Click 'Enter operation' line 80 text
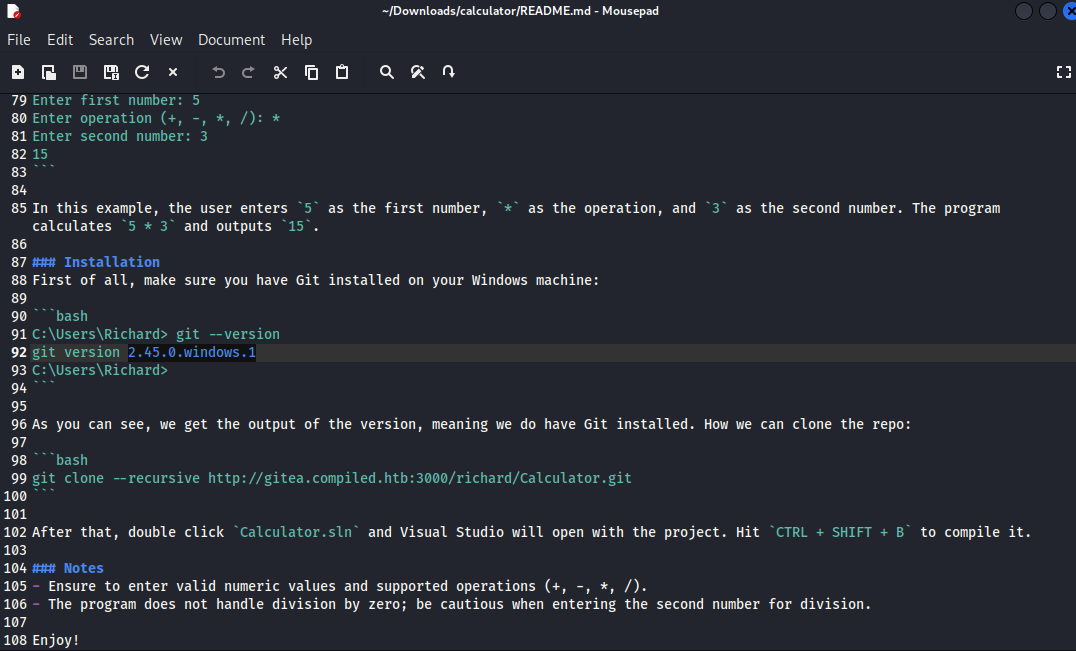The width and height of the screenshot is (1076, 651). click(156, 118)
